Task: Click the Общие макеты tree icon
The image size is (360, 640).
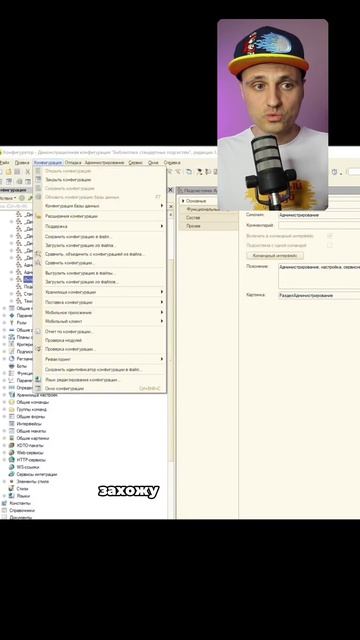Action: point(12,431)
